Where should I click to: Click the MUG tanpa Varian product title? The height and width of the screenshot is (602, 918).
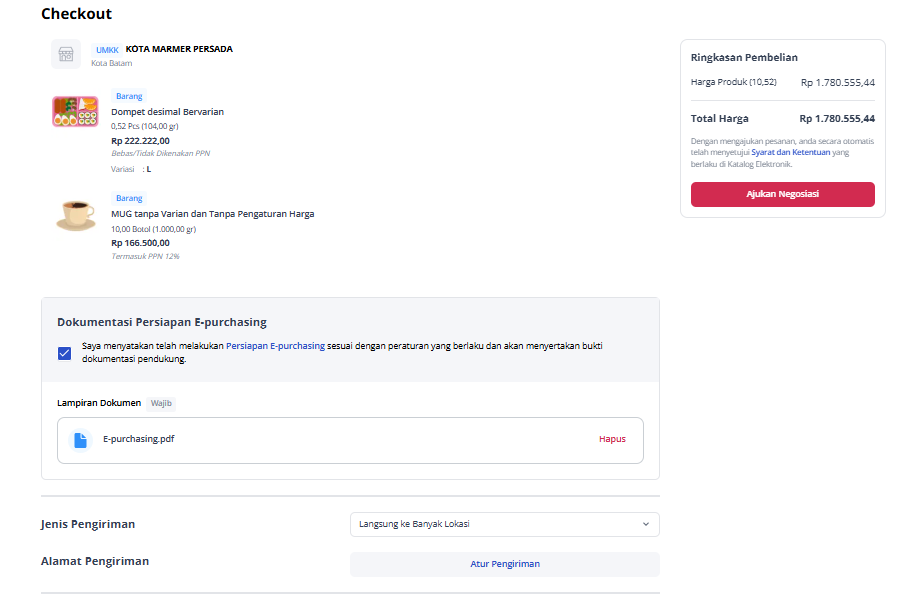pyautogui.click(x=213, y=214)
